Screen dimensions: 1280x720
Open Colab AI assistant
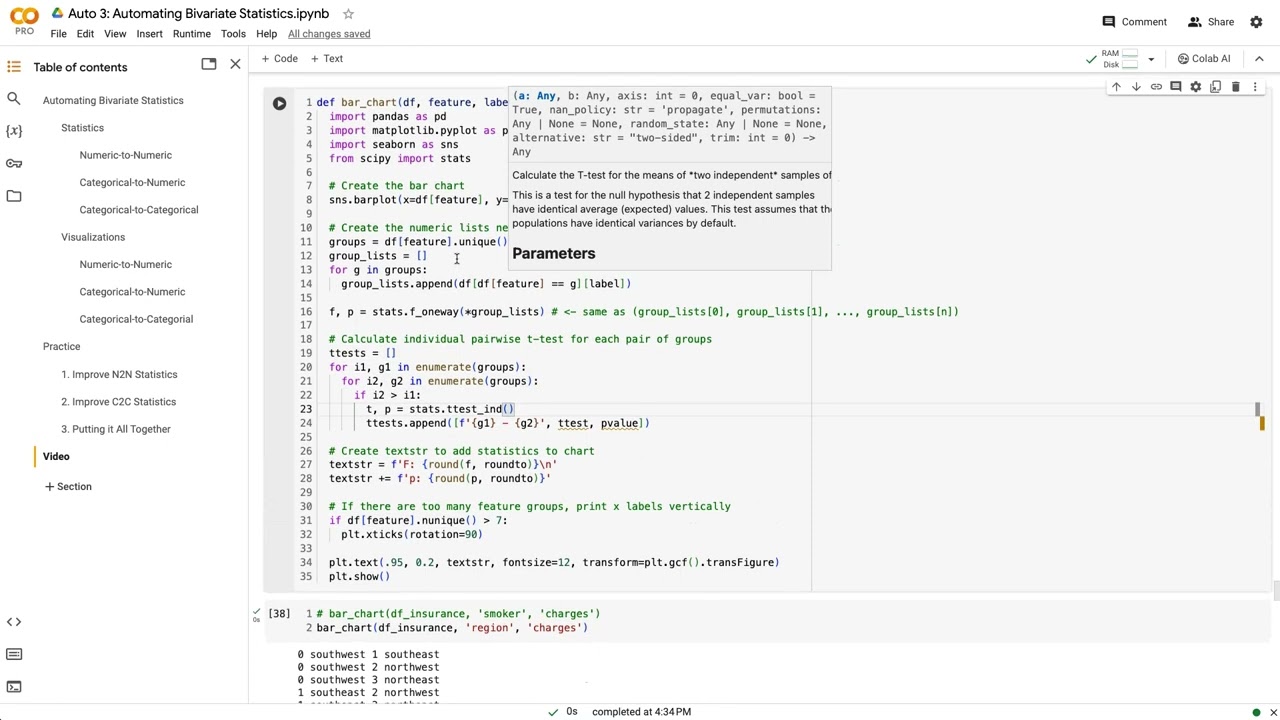tap(1203, 59)
